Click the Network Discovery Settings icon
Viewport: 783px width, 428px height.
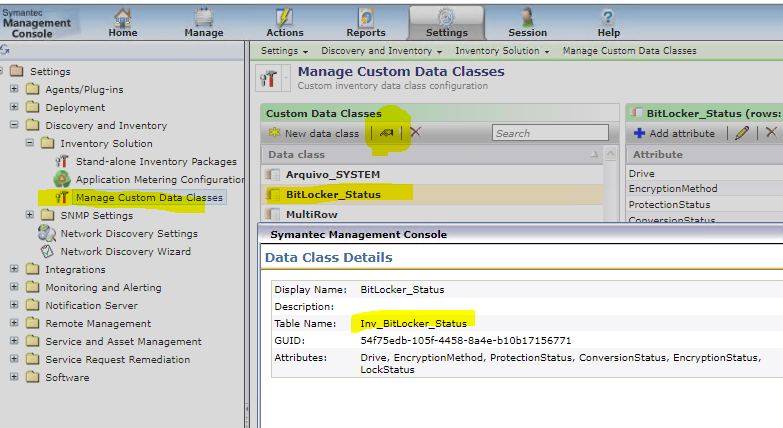[47, 233]
